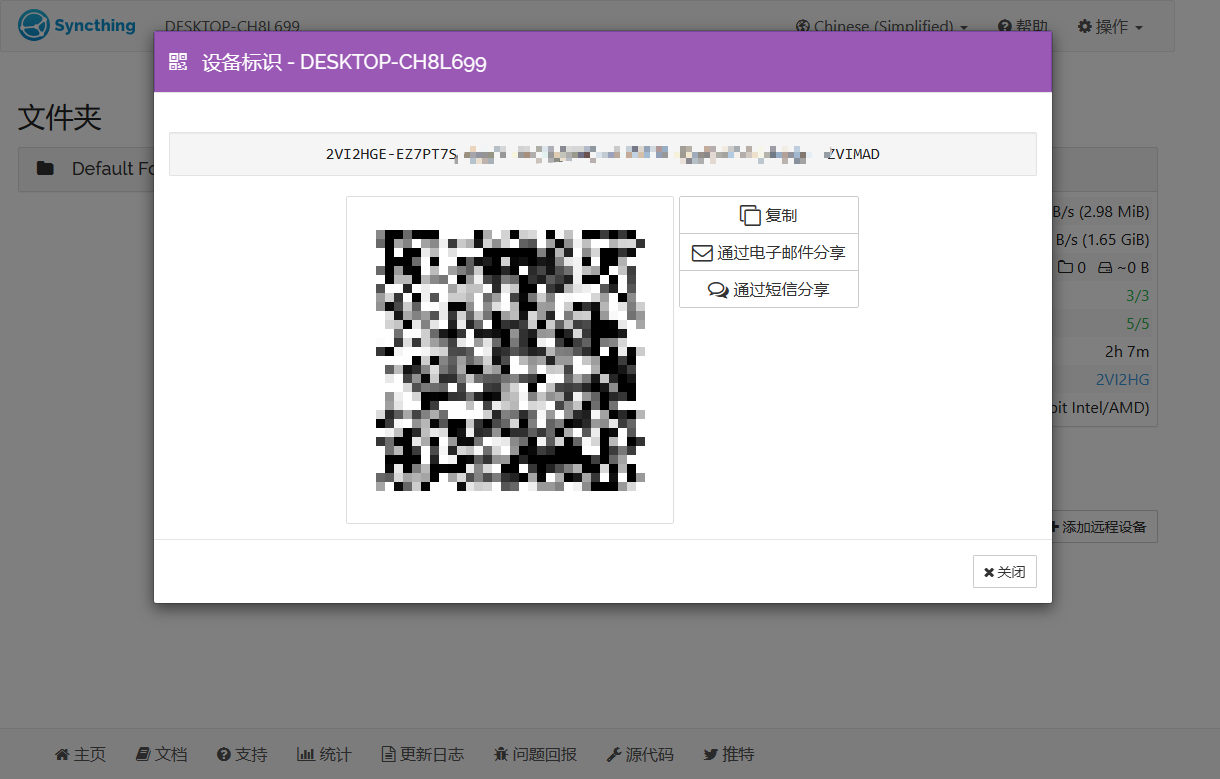Image resolution: width=1220 pixels, height=779 pixels.
Task: Click the 2h 7m uptime value
Action: [x=1127, y=352]
